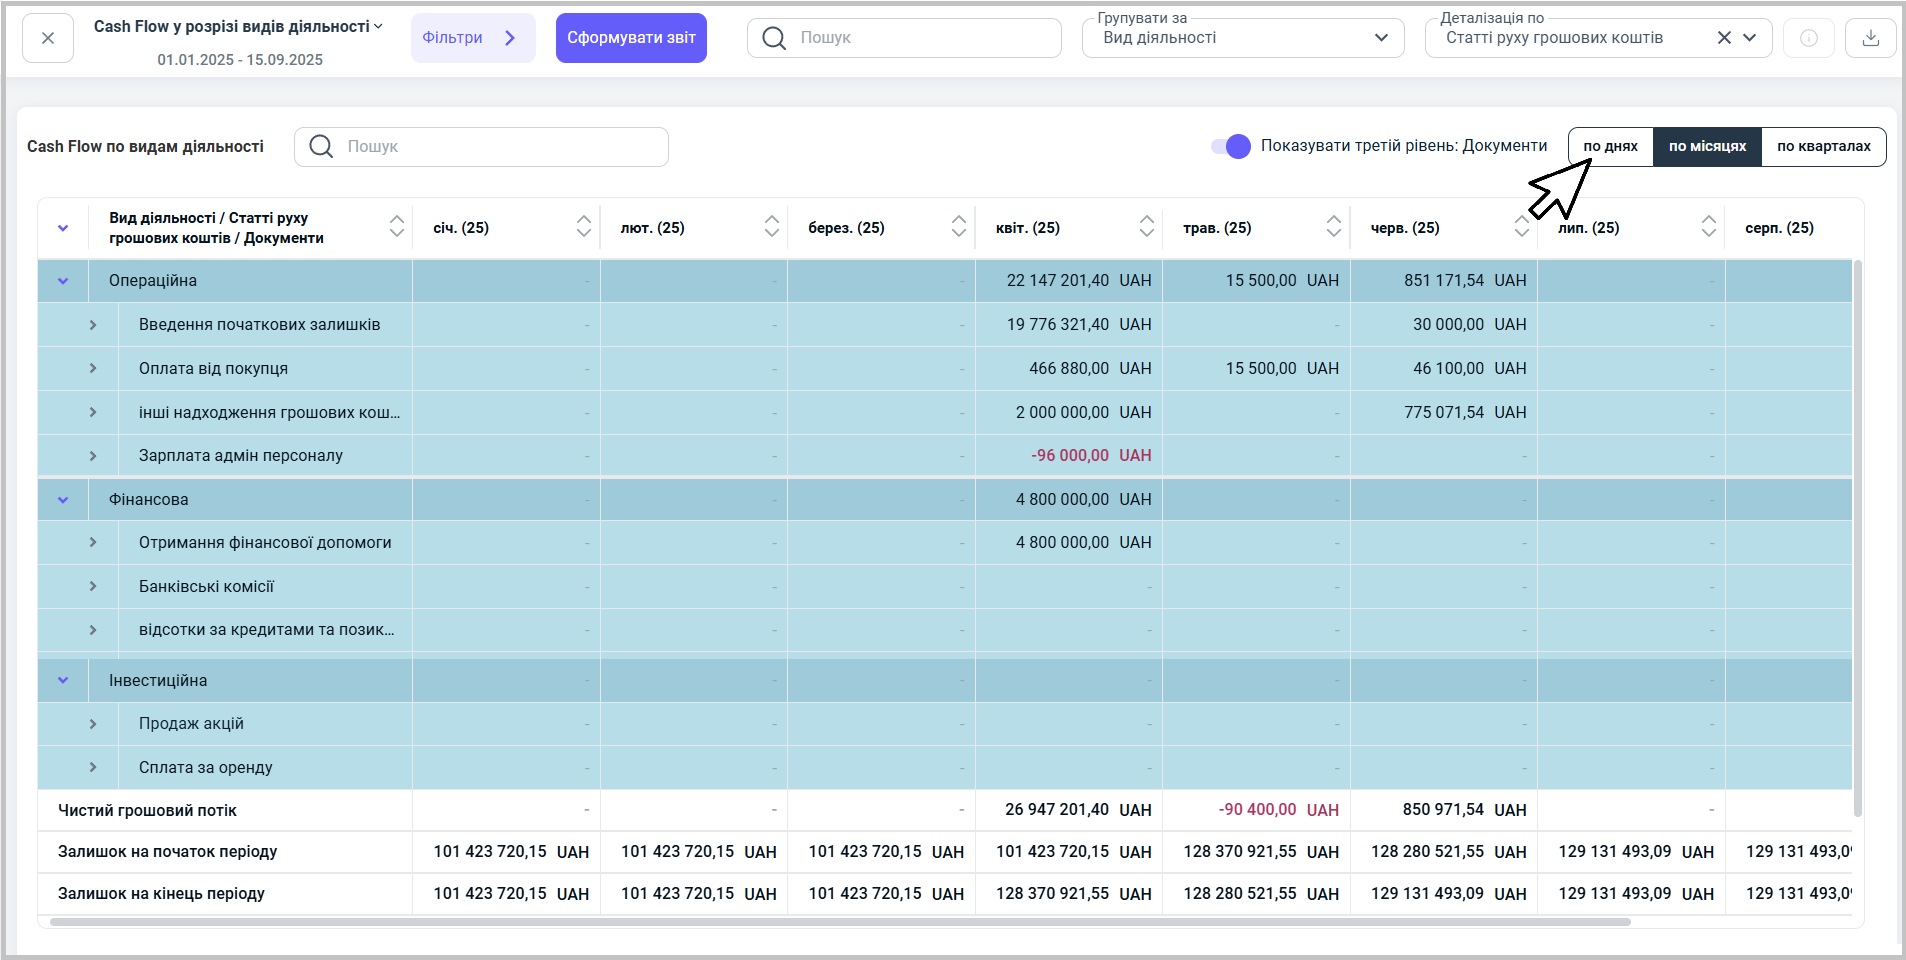Sort the квіт. (25) column
1906x960 pixels.
[x=1146, y=227]
